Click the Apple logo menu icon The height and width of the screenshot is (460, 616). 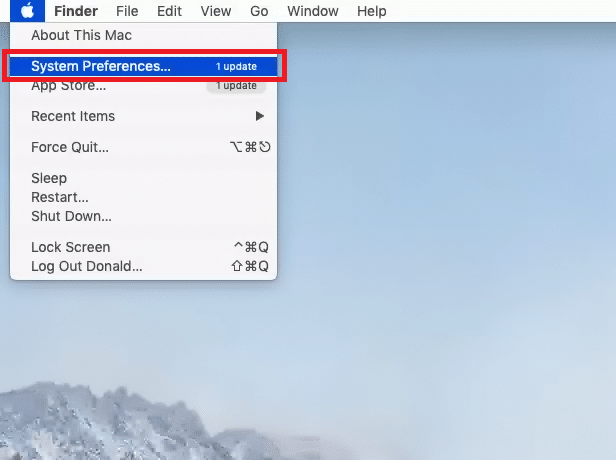coord(28,11)
